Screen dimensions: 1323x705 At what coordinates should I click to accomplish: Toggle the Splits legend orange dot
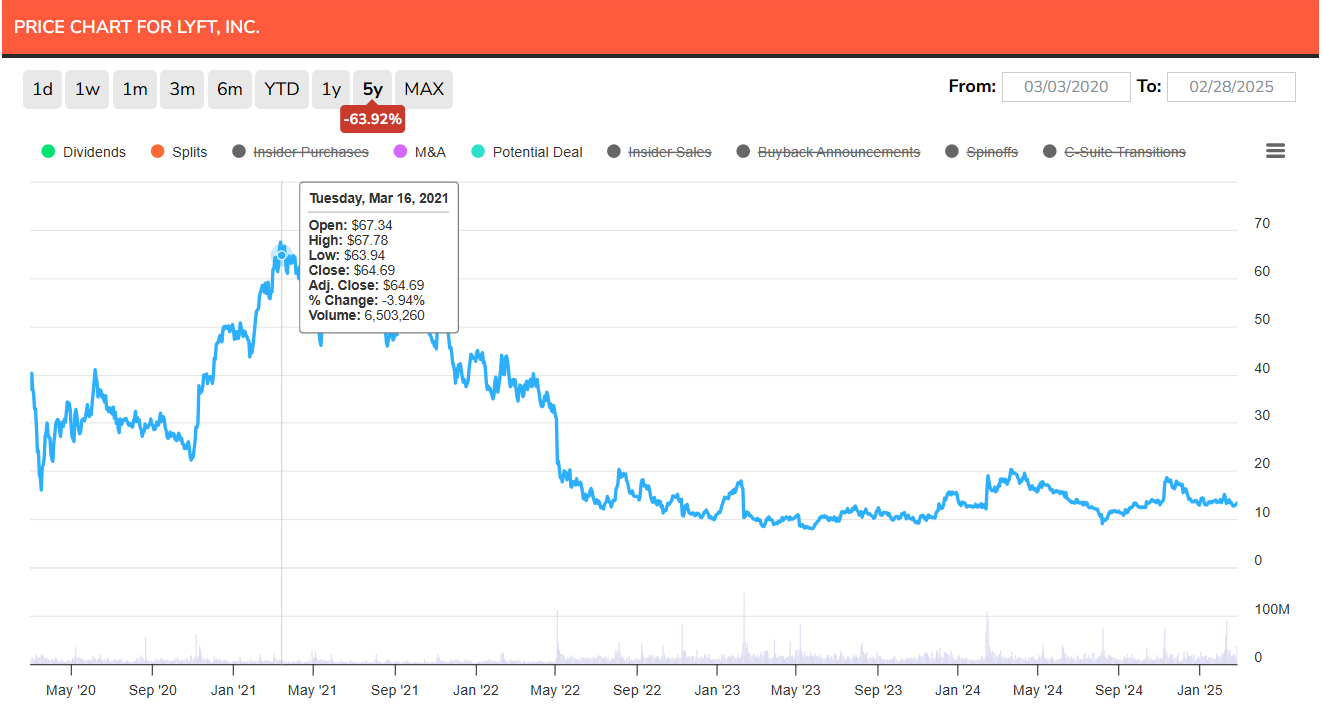tap(156, 152)
